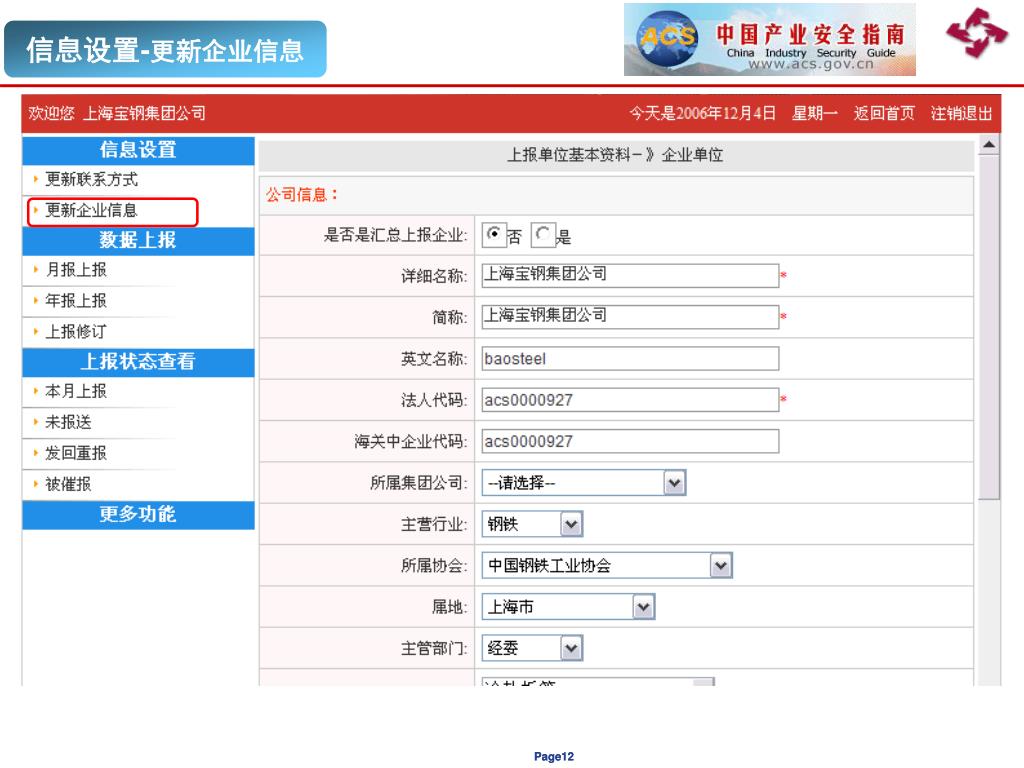Click the 海关中企业代码 input field
1024x768 pixels.
click(x=630, y=441)
